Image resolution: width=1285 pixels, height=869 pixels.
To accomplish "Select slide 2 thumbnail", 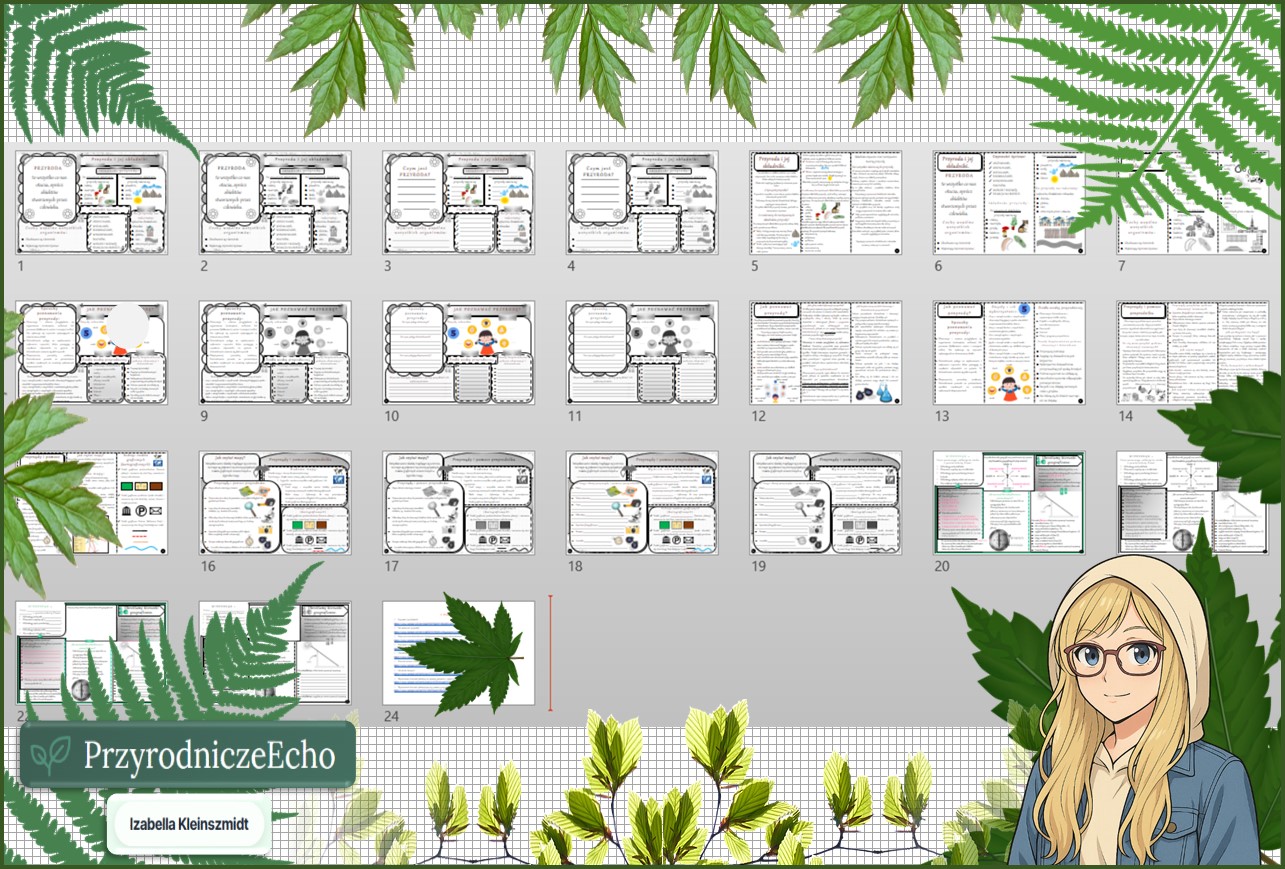I will click(275, 203).
